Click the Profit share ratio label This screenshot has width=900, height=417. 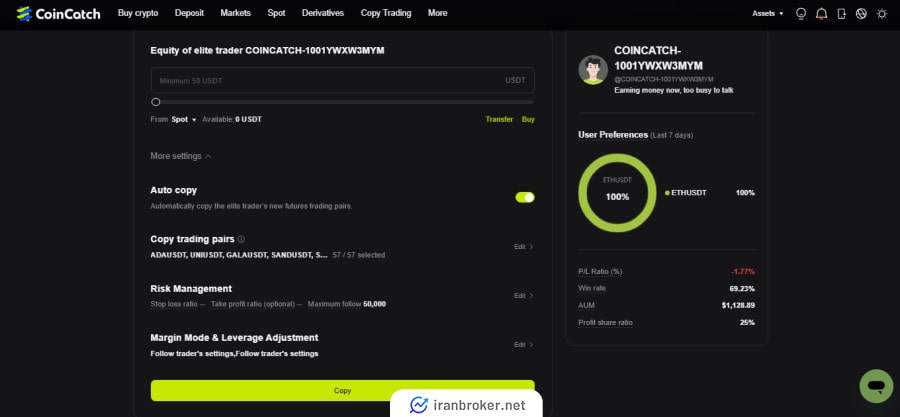click(606, 323)
